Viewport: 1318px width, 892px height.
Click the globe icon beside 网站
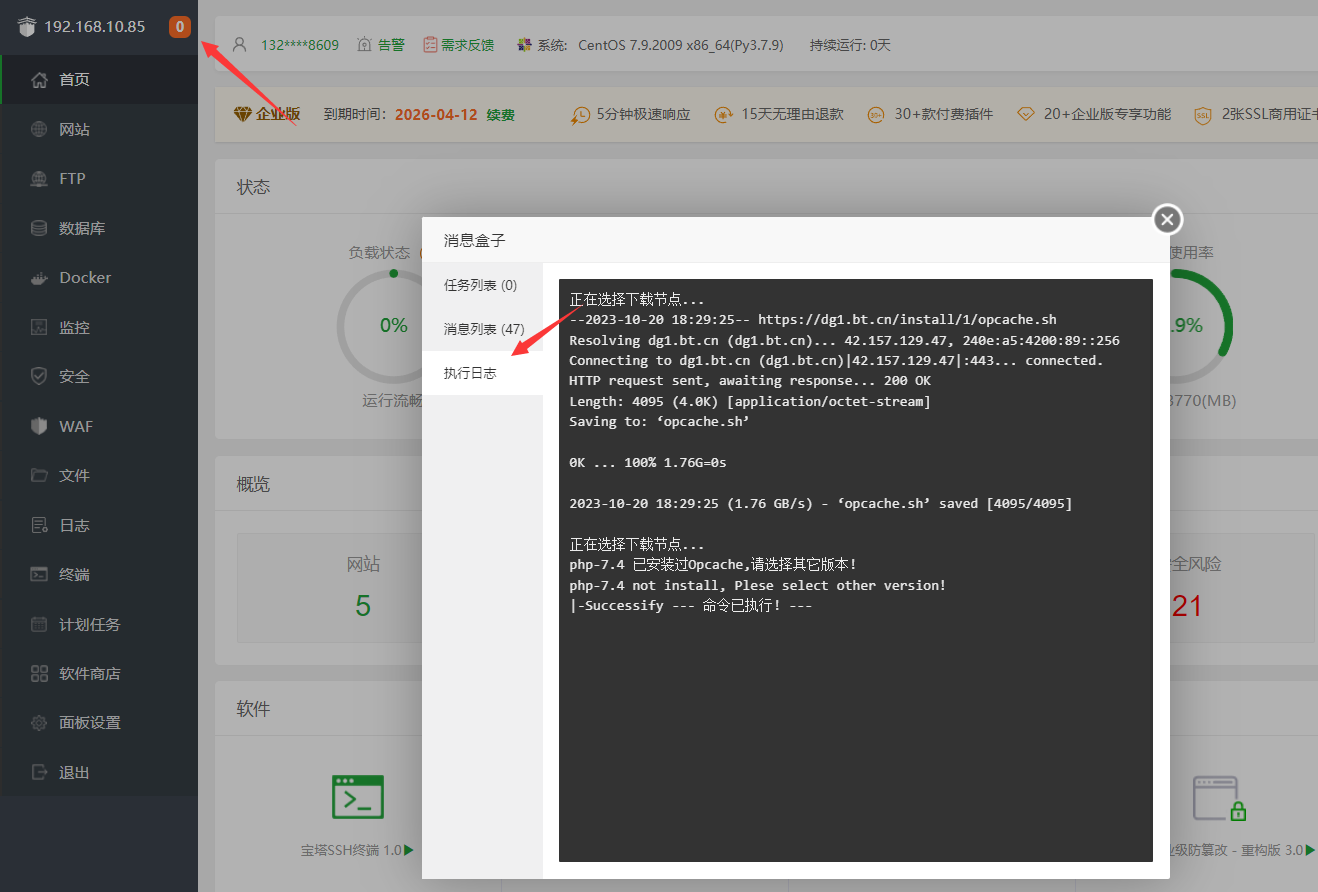pos(39,129)
